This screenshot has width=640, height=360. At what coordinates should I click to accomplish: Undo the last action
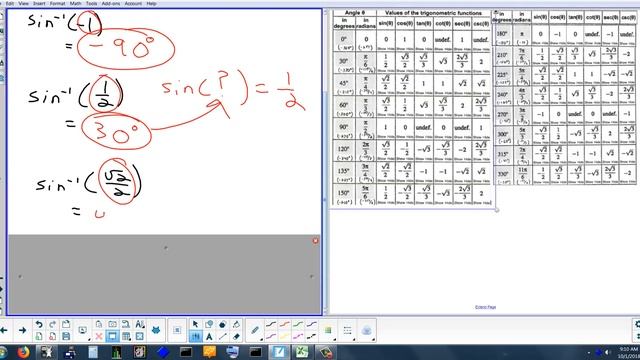point(39,324)
